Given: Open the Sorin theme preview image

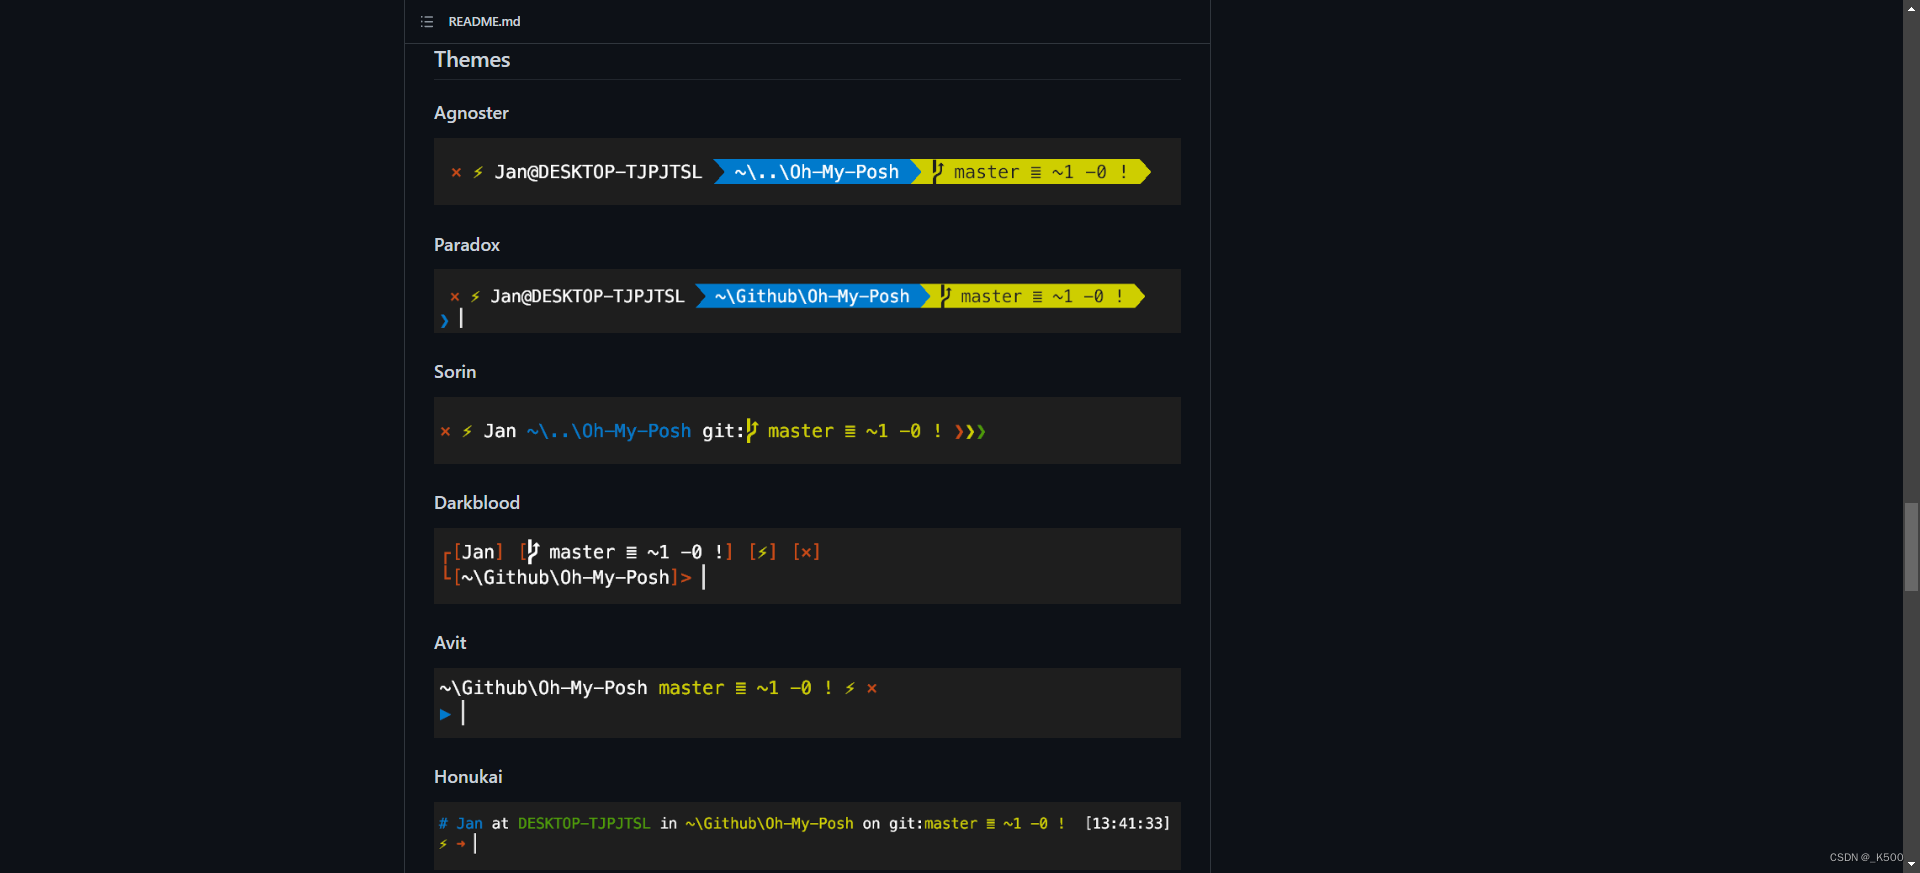Looking at the screenshot, I should pos(807,431).
